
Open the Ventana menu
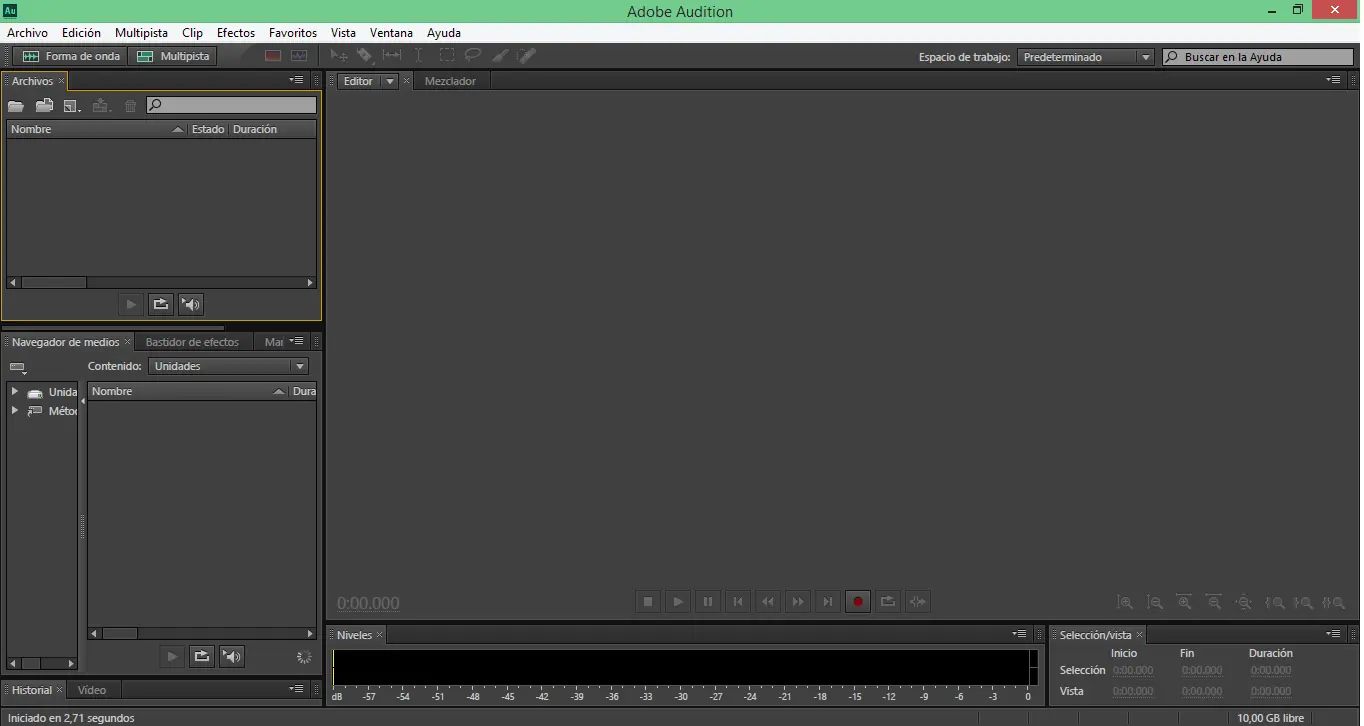coord(391,33)
